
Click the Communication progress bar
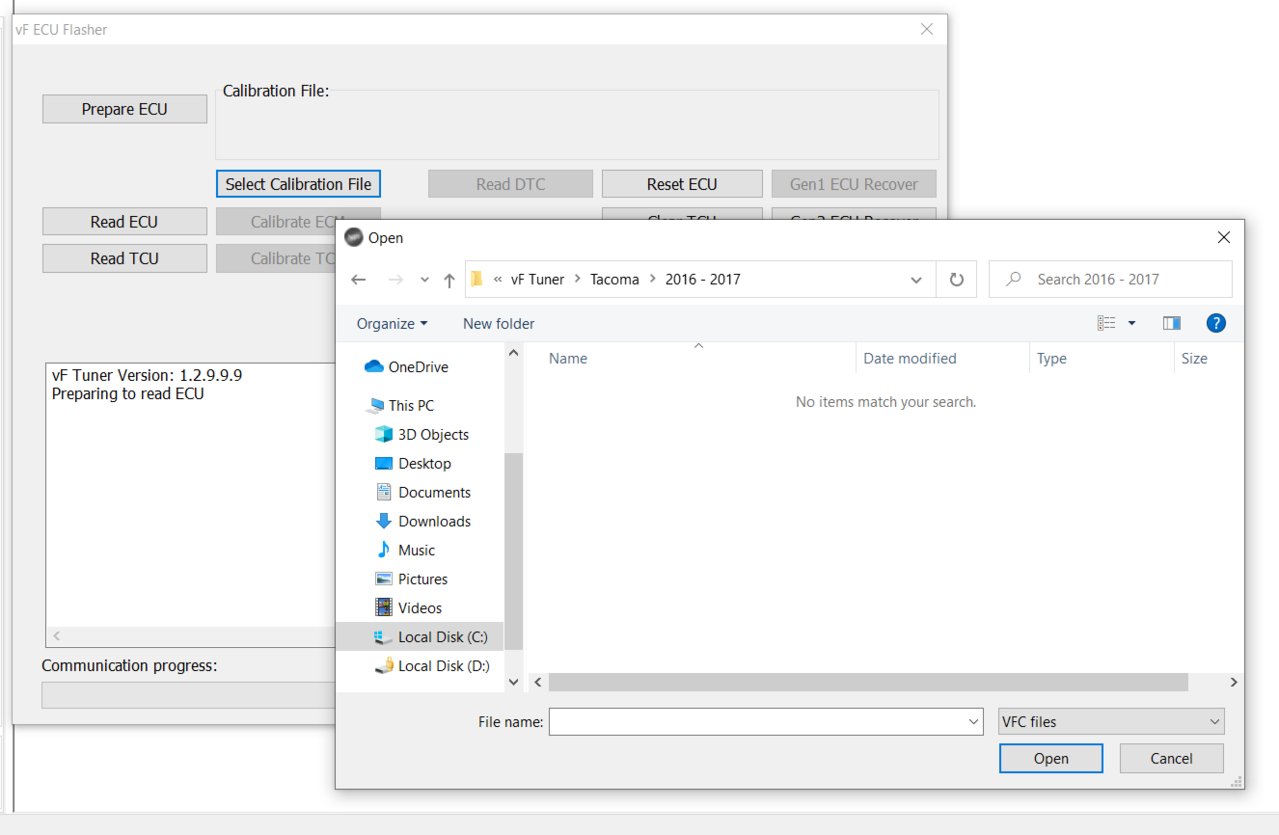point(188,695)
